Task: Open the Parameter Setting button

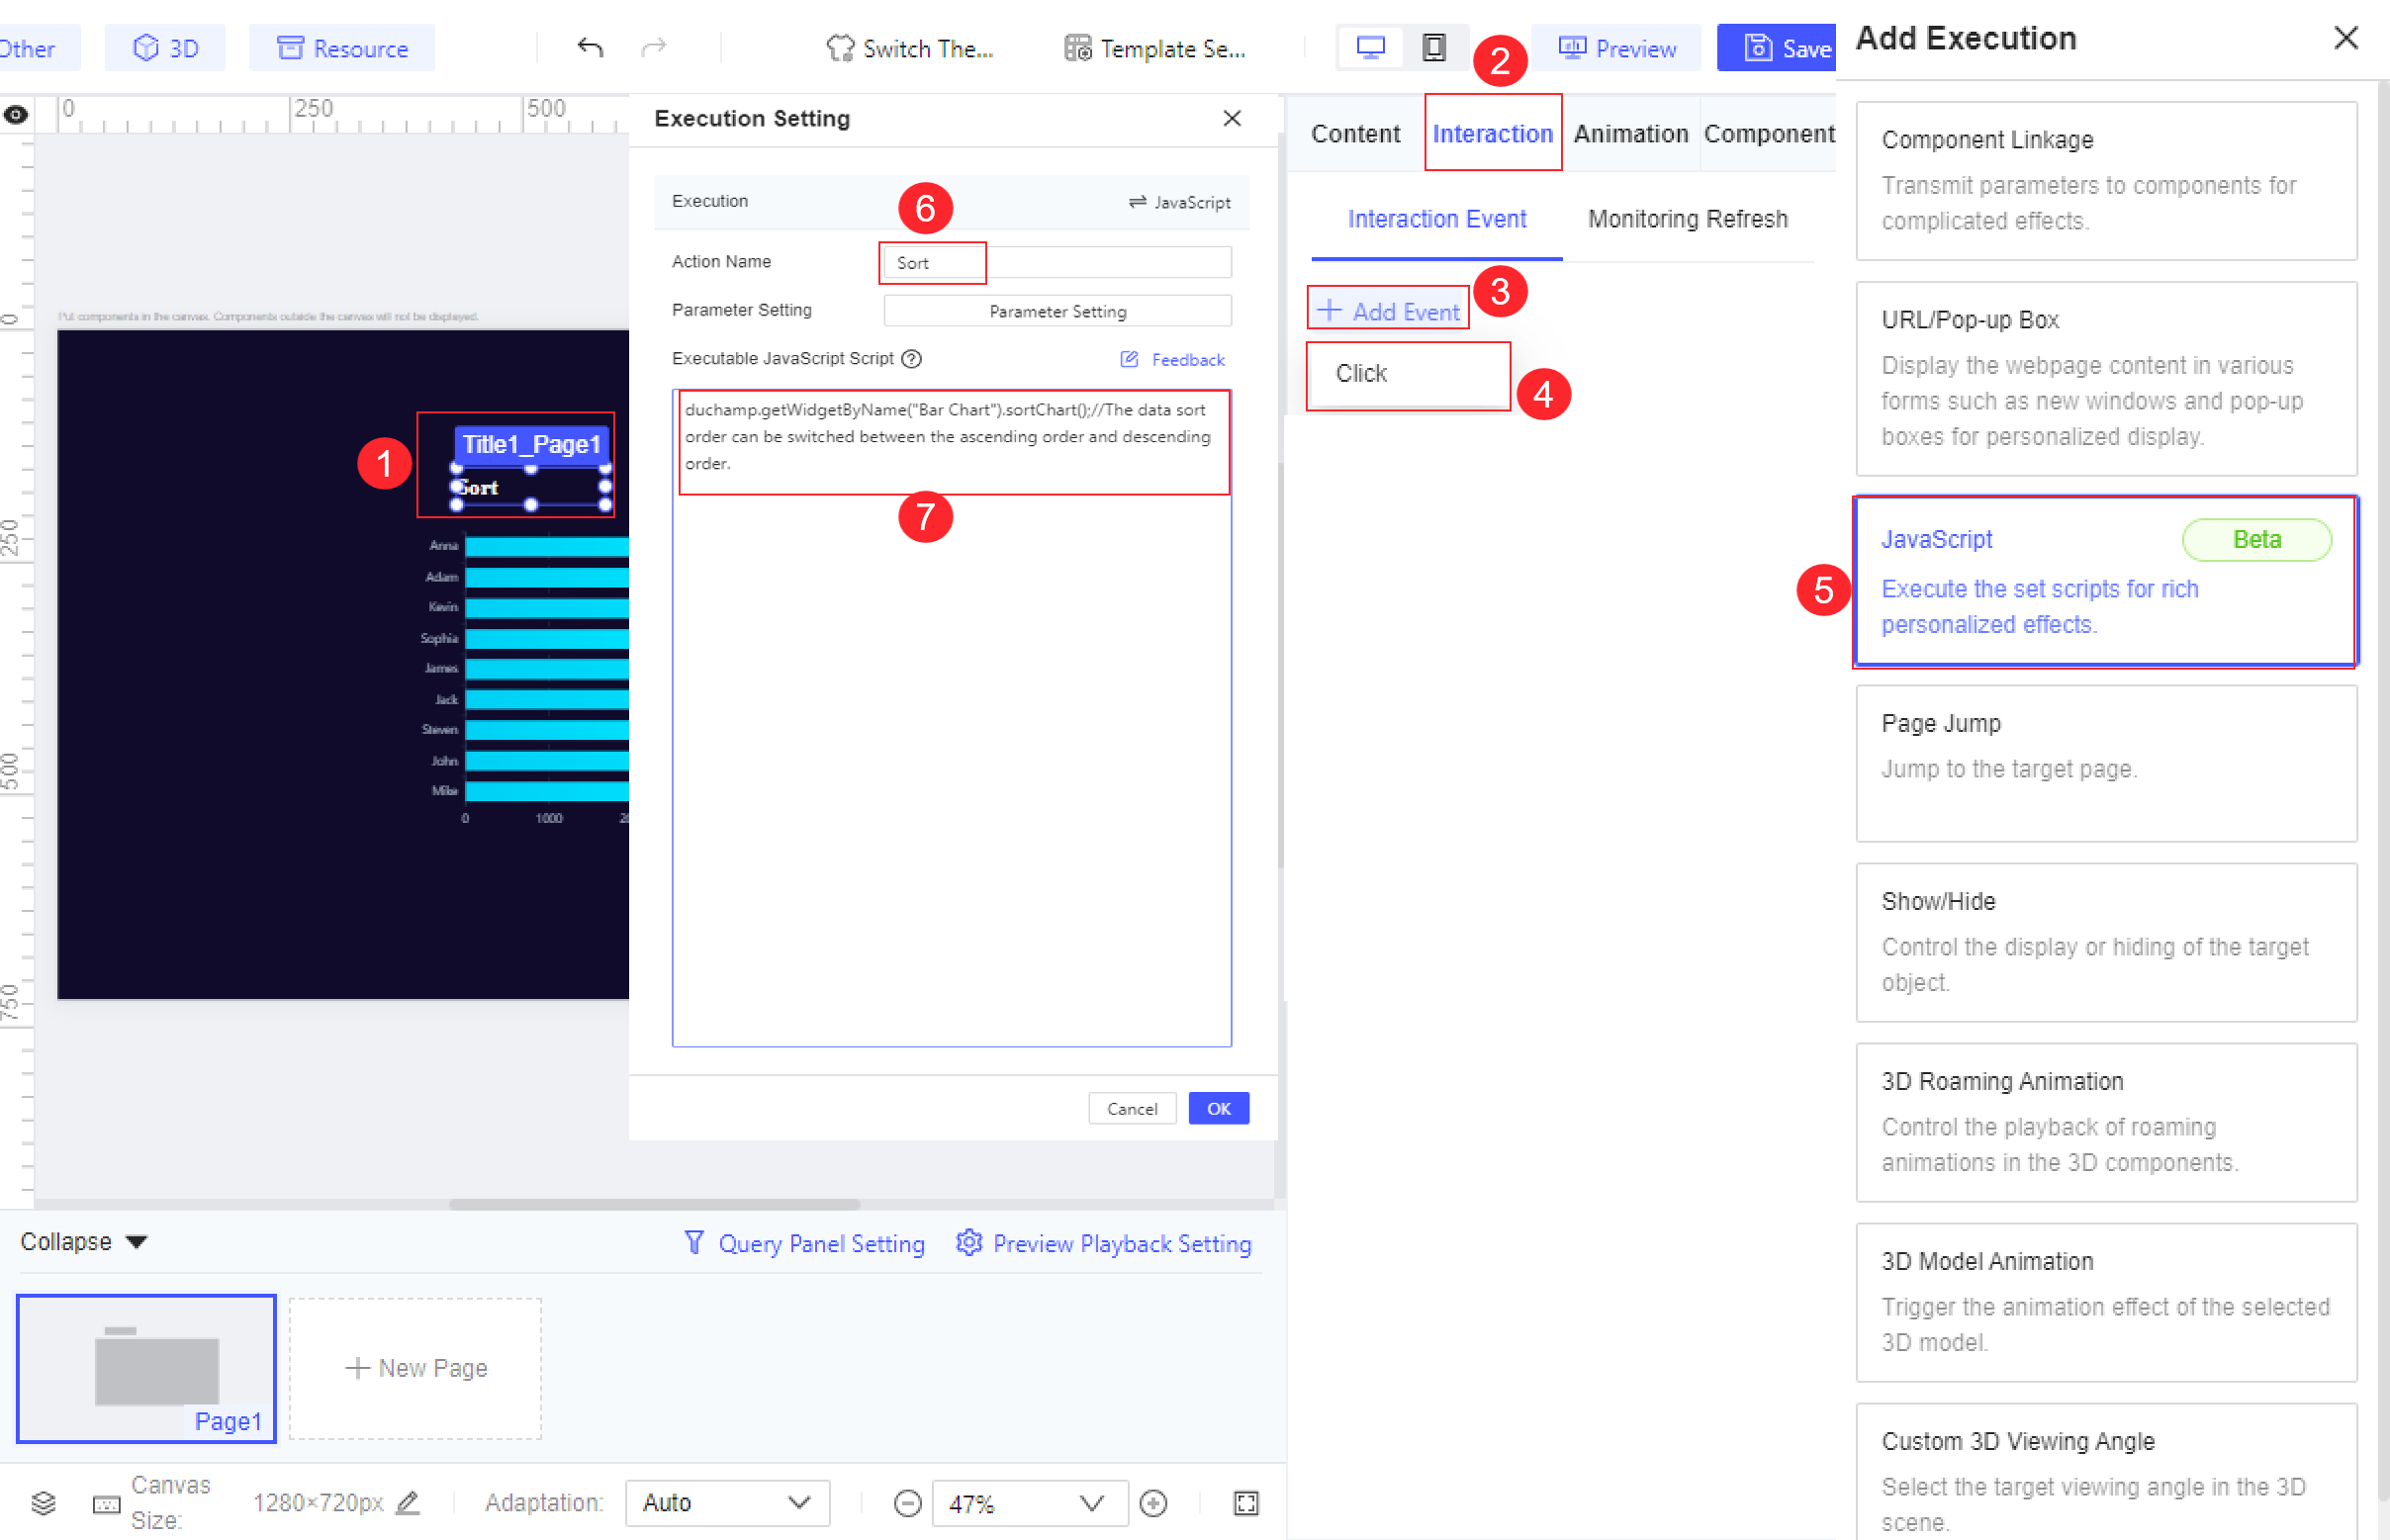Action: (1058, 311)
